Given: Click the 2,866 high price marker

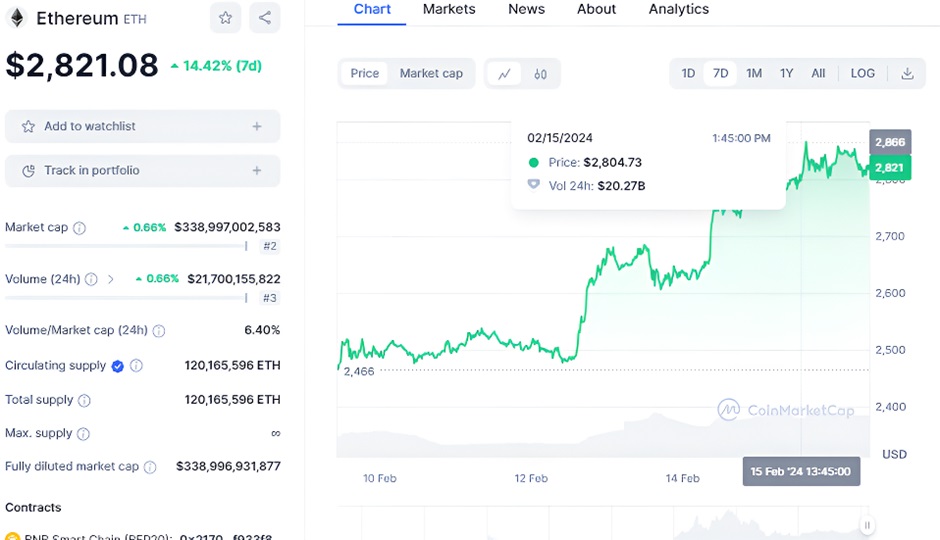Looking at the screenshot, I should click(x=890, y=142).
